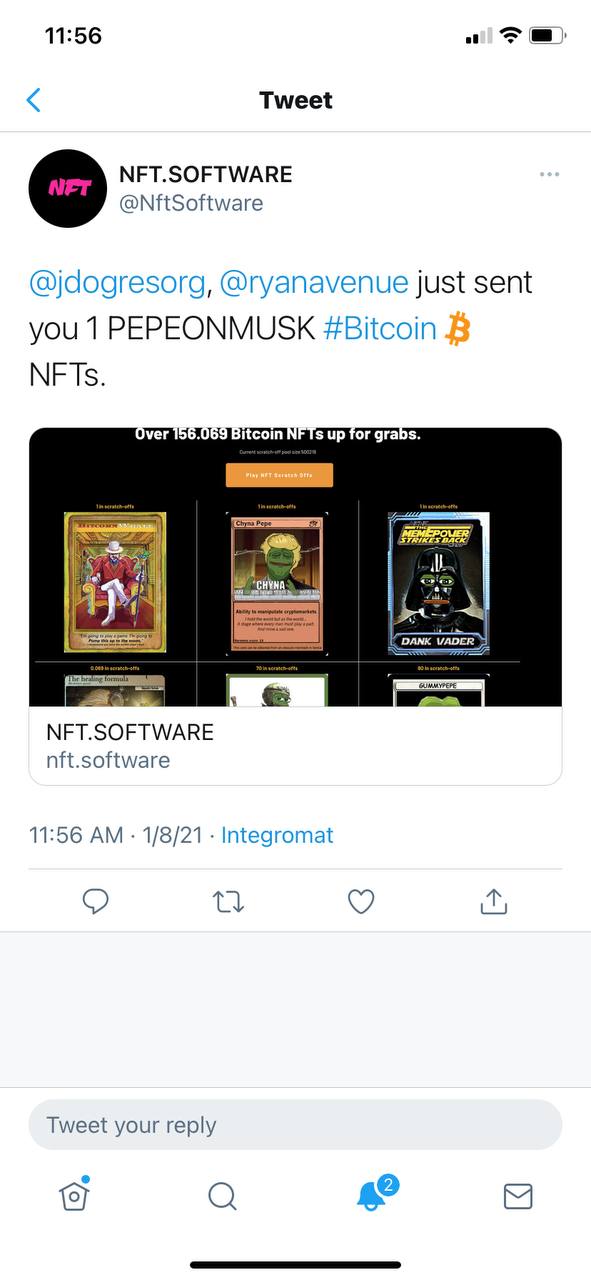Open the nft.software link card footer

click(x=295, y=746)
